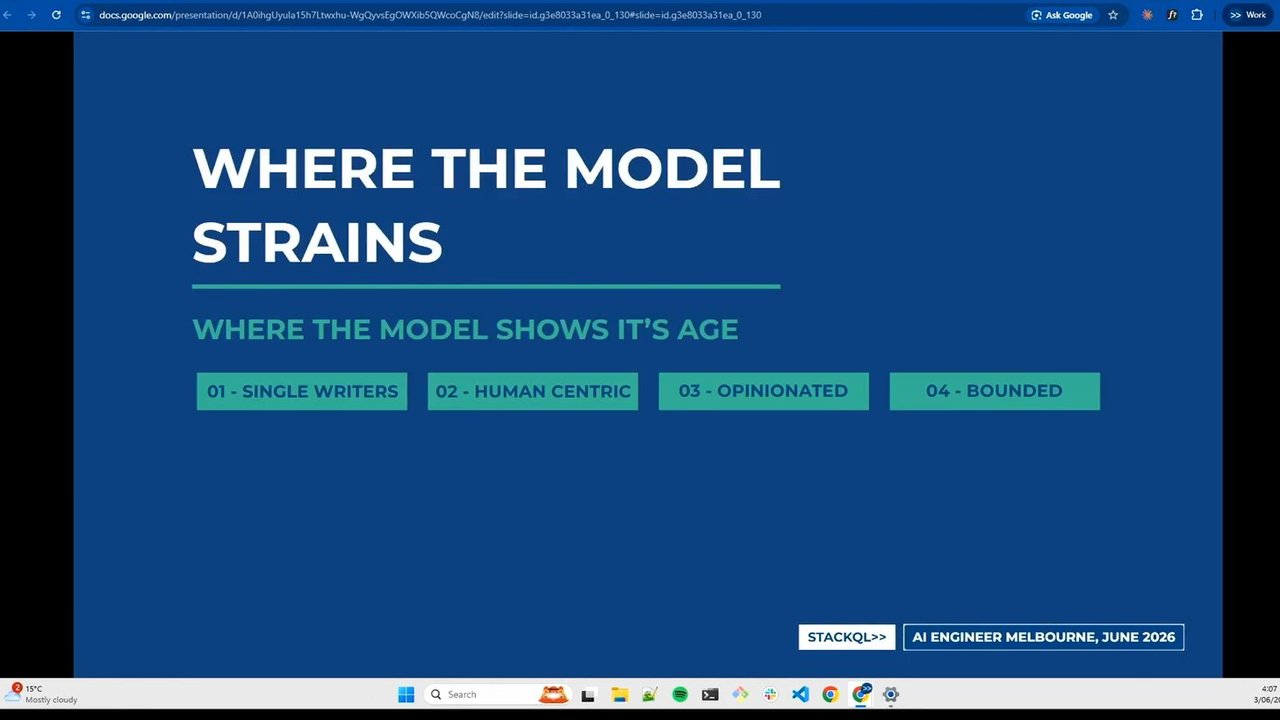
Task: Select the 03 - Opinionated box
Action: click(x=763, y=391)
